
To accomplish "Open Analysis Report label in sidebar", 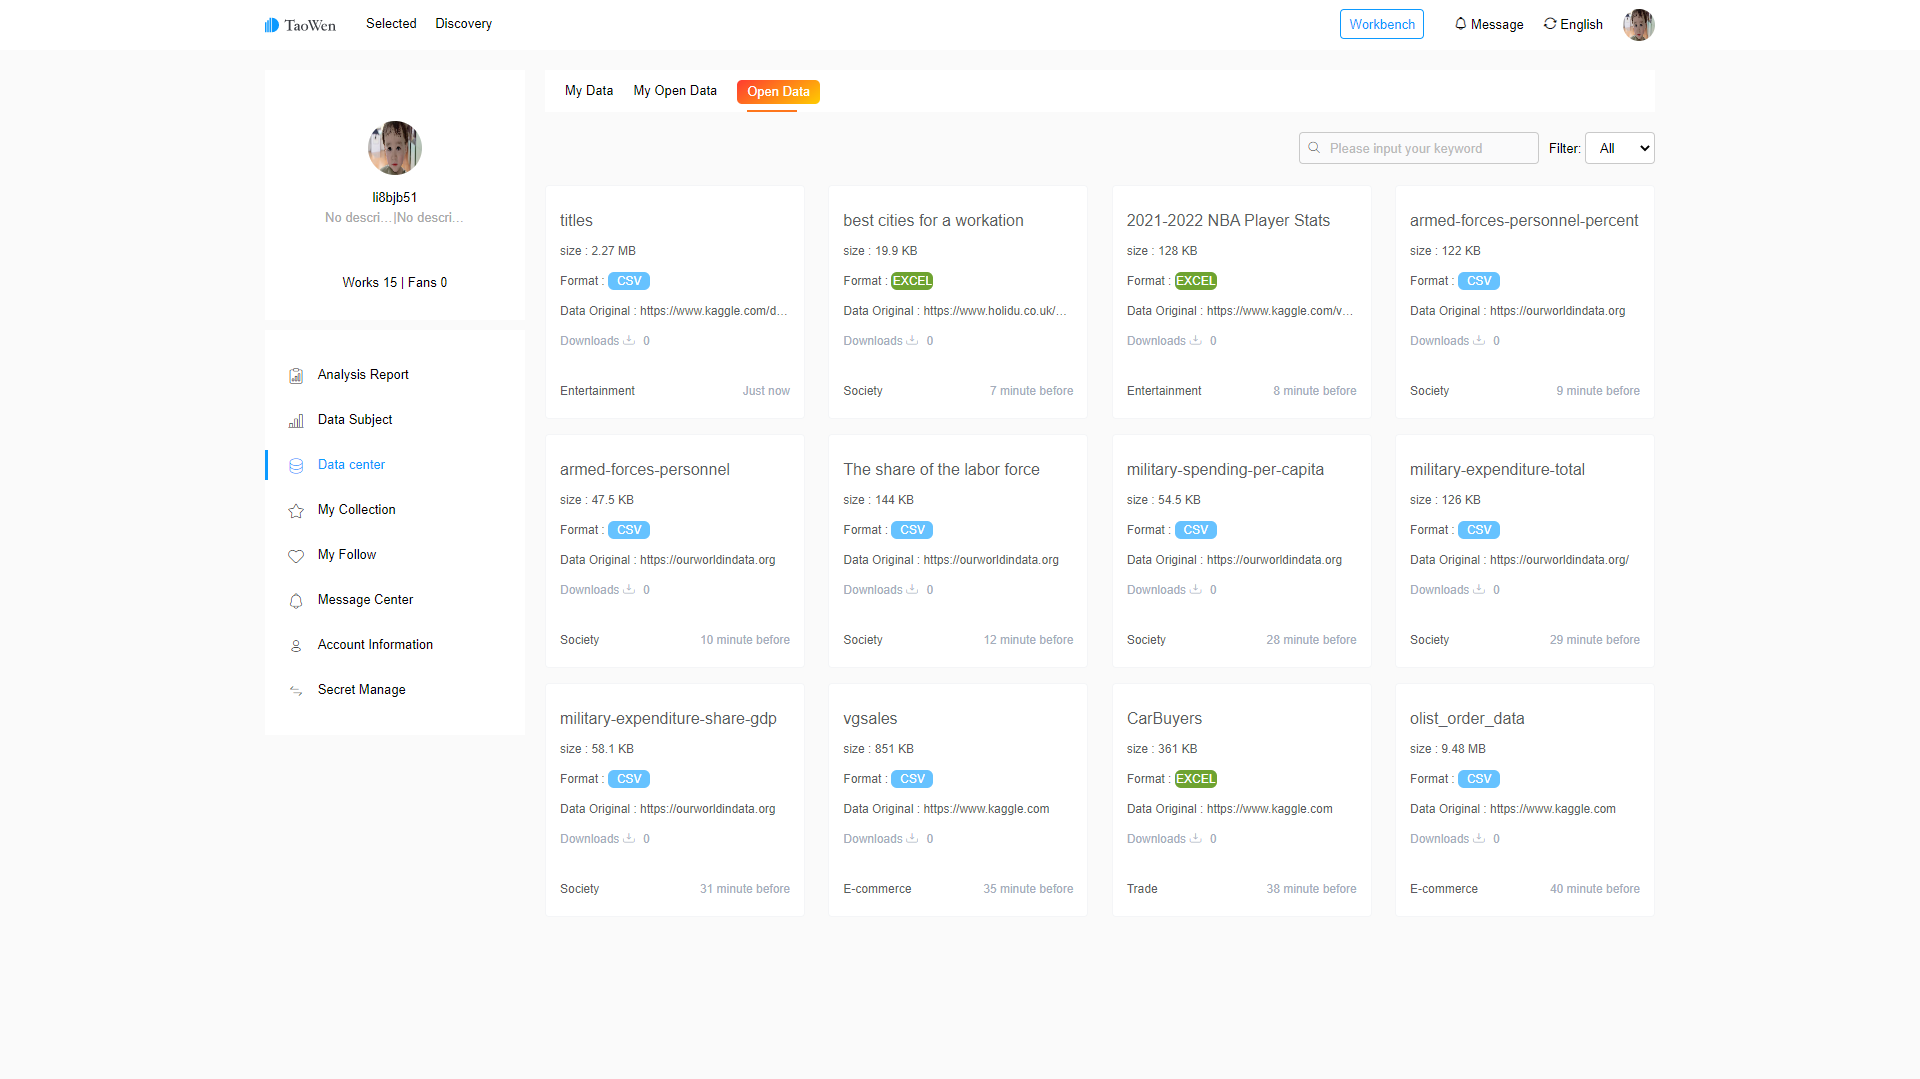I will [x=363, y=375].
